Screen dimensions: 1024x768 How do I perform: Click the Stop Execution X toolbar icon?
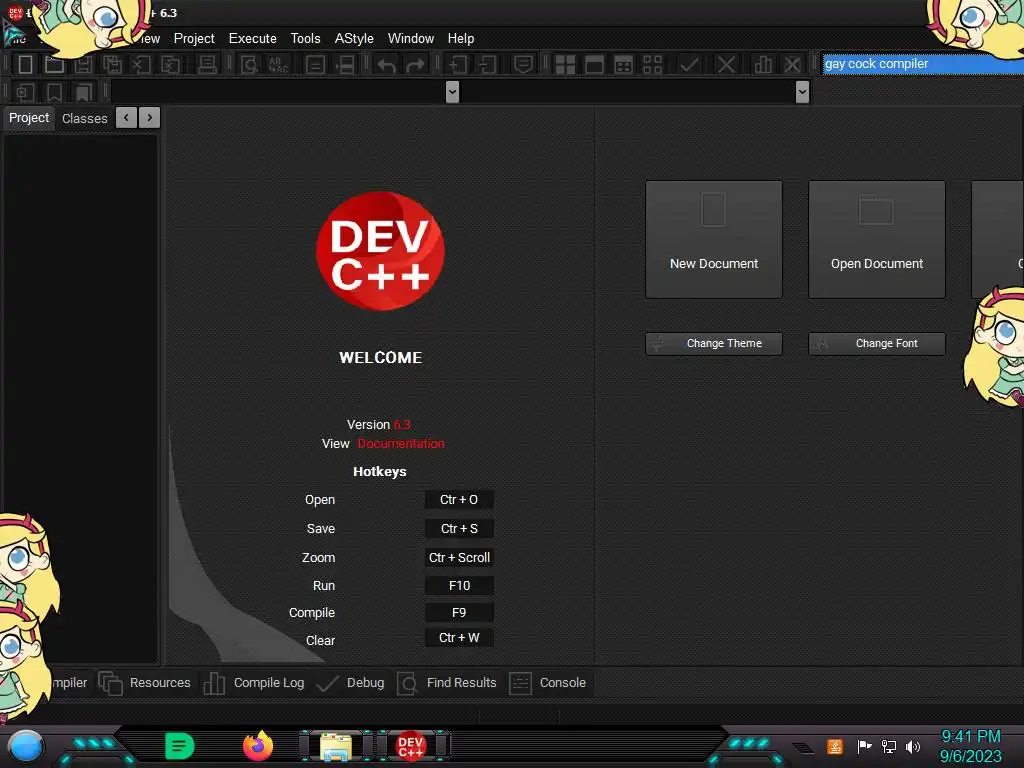(x=726, y=64)
